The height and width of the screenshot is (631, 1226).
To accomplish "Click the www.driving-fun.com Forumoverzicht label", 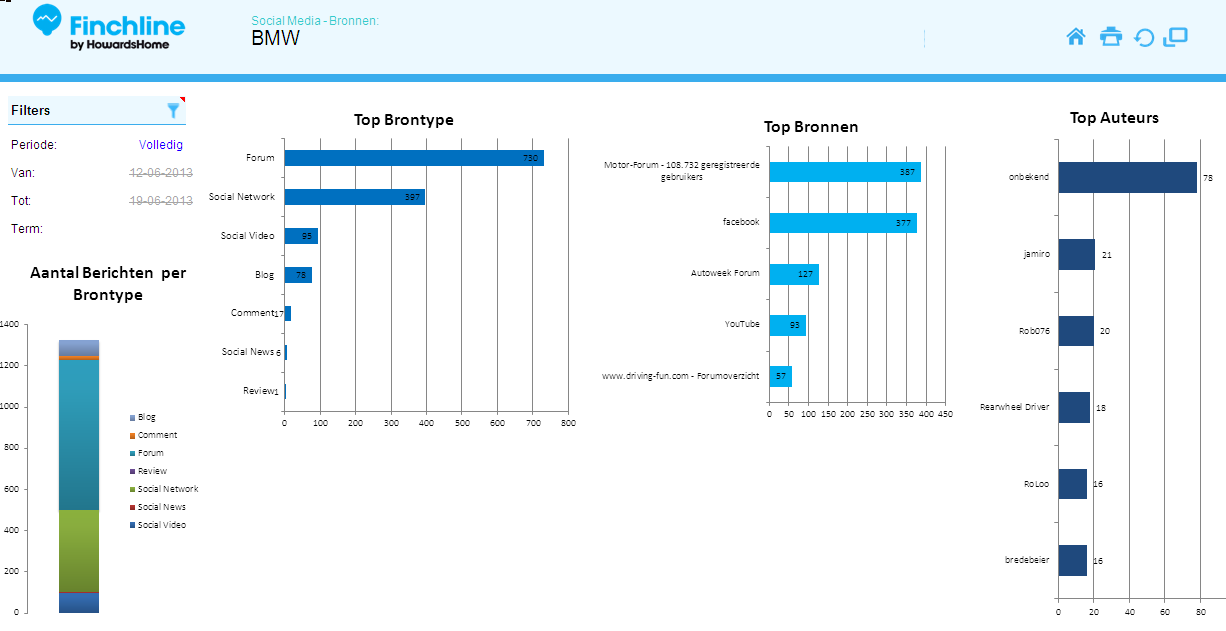I will click(681, 376).
